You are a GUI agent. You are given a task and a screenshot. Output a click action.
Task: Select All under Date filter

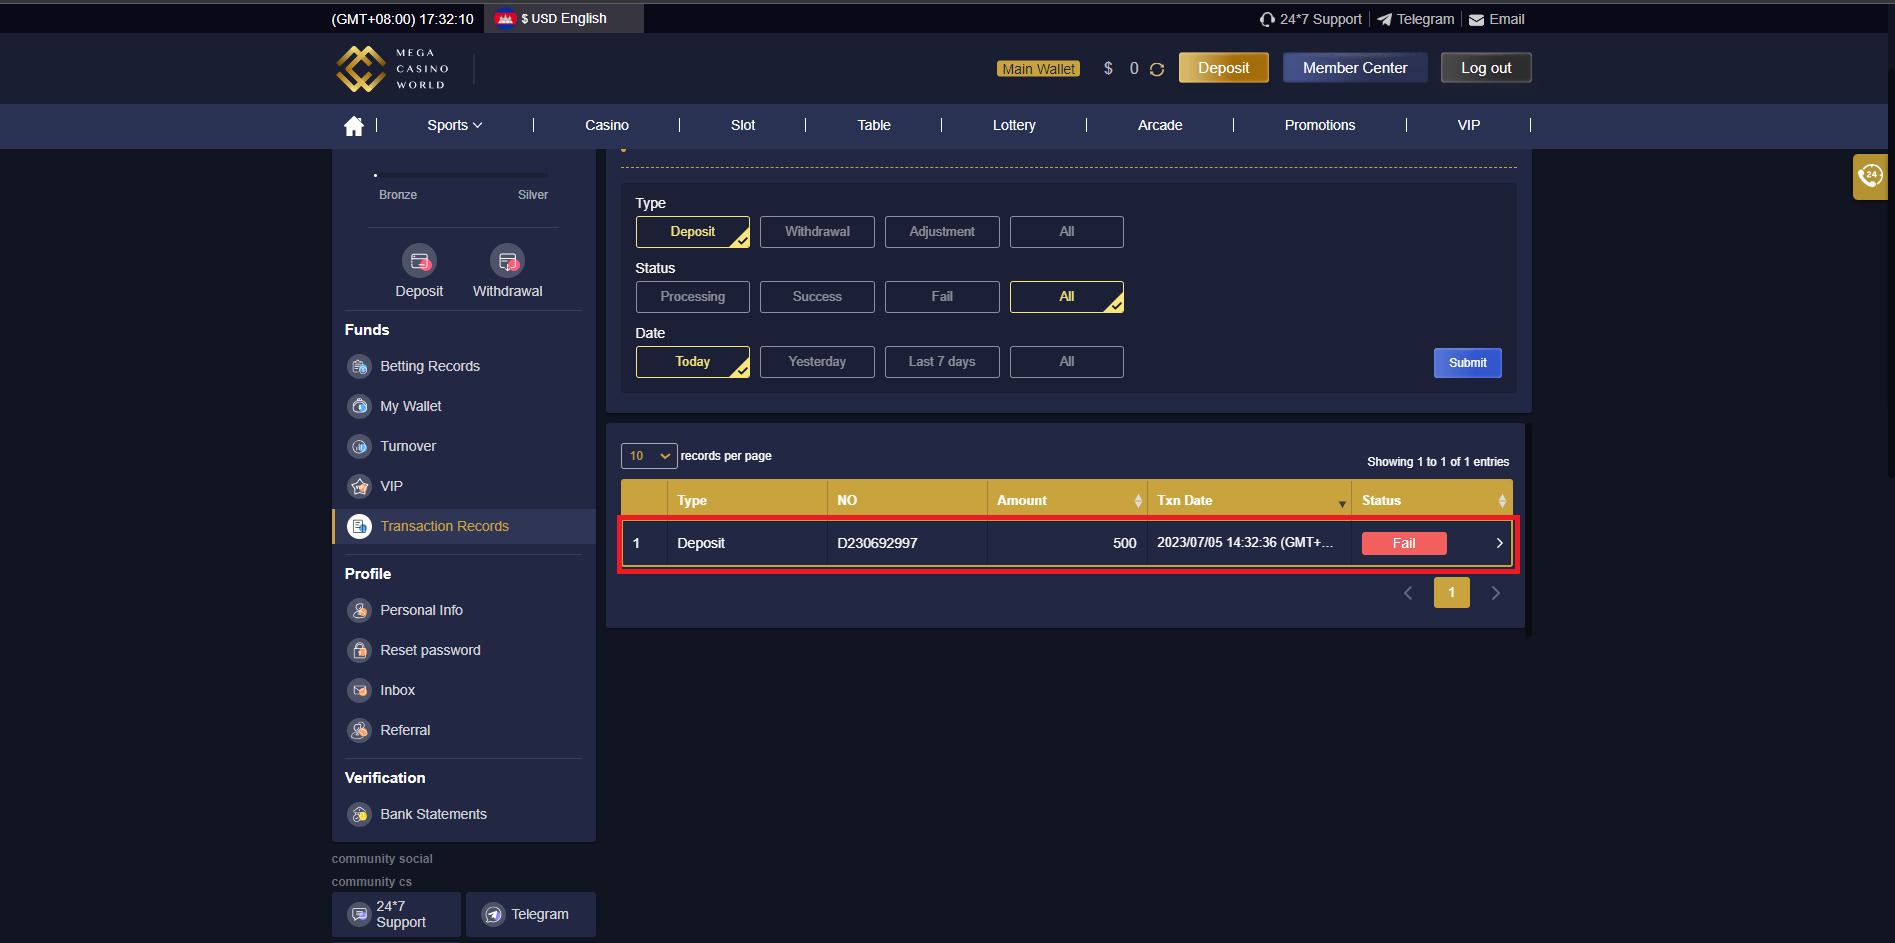click(x=1067, y=362)
